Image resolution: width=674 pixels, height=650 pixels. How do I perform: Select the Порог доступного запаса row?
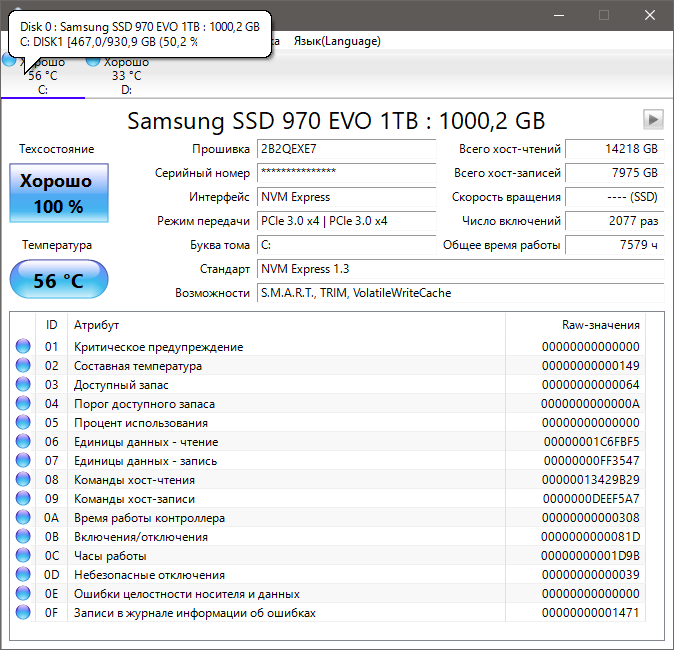(x=328, y=403)
